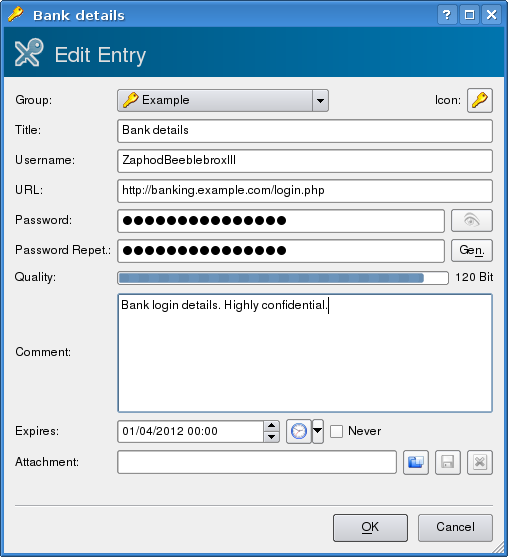Screen dimensions: 508x557
Task: Click the help question mark in title bar
Action: (x=447, y=15)
